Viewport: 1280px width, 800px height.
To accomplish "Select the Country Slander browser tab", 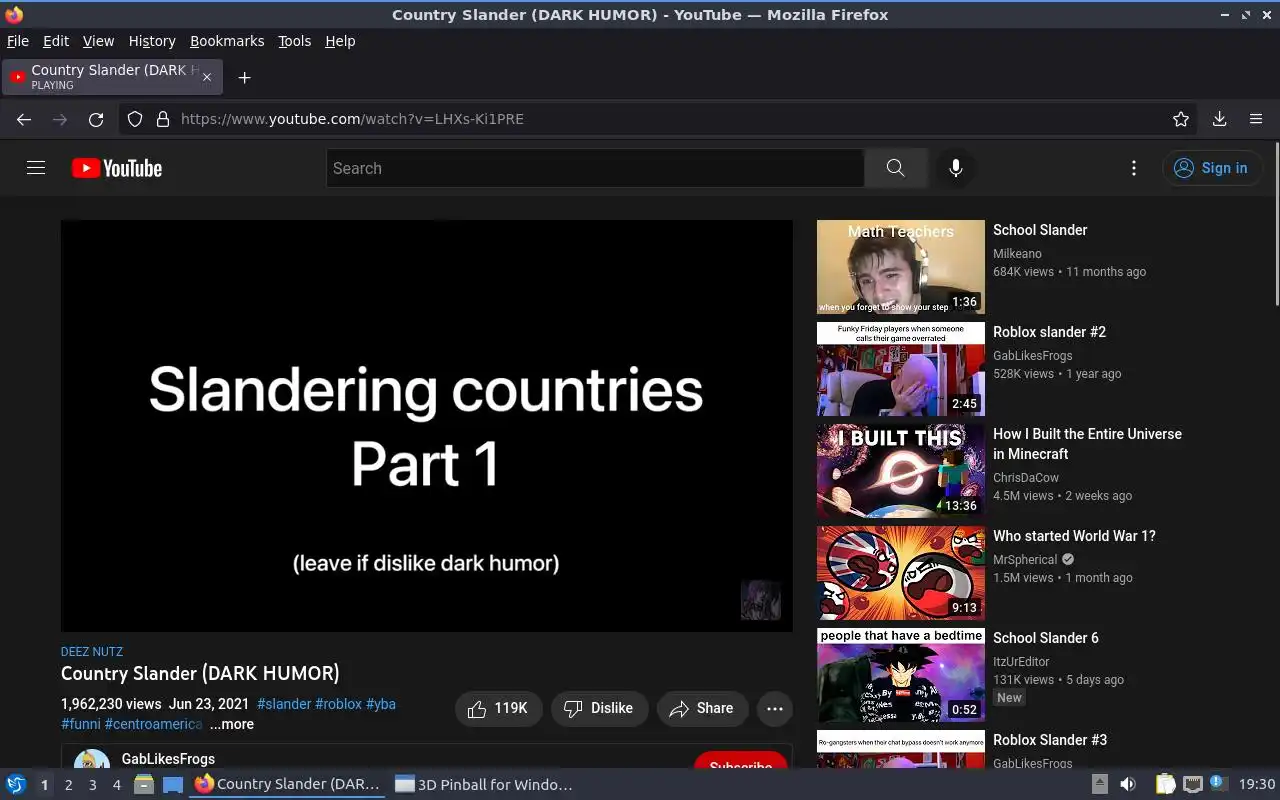I will point(112,77).
